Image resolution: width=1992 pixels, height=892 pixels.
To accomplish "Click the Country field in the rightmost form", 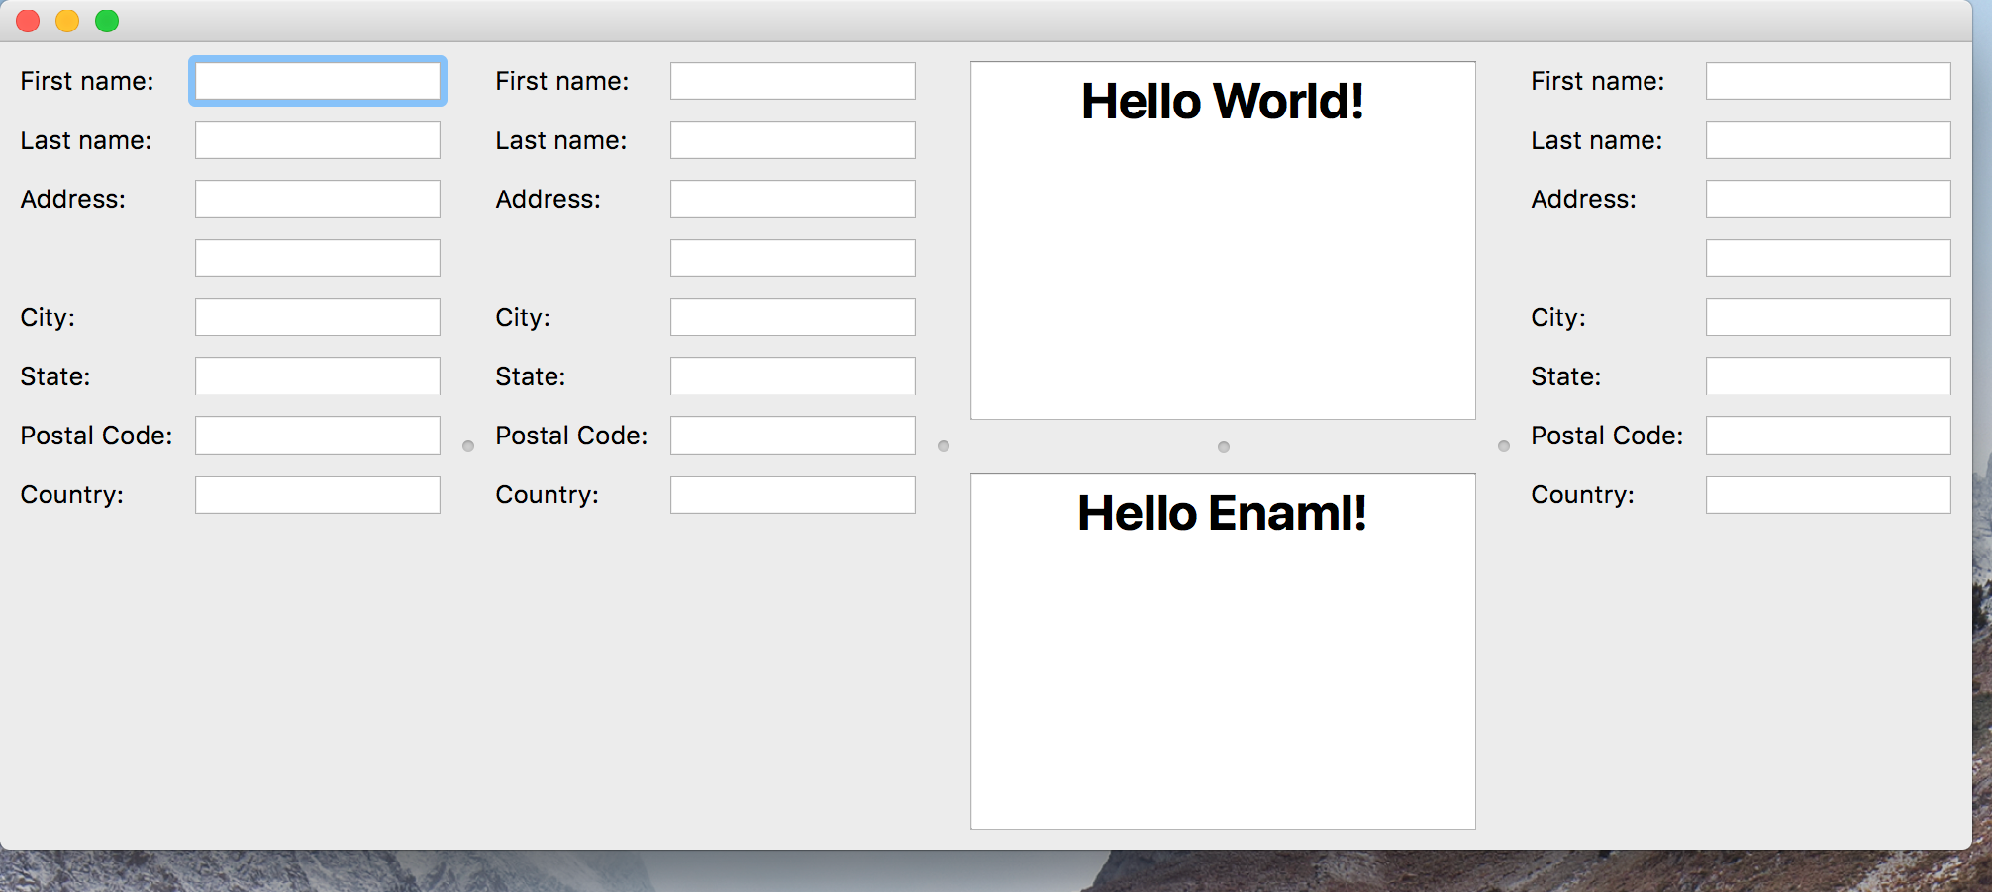I will (1827, 494).
